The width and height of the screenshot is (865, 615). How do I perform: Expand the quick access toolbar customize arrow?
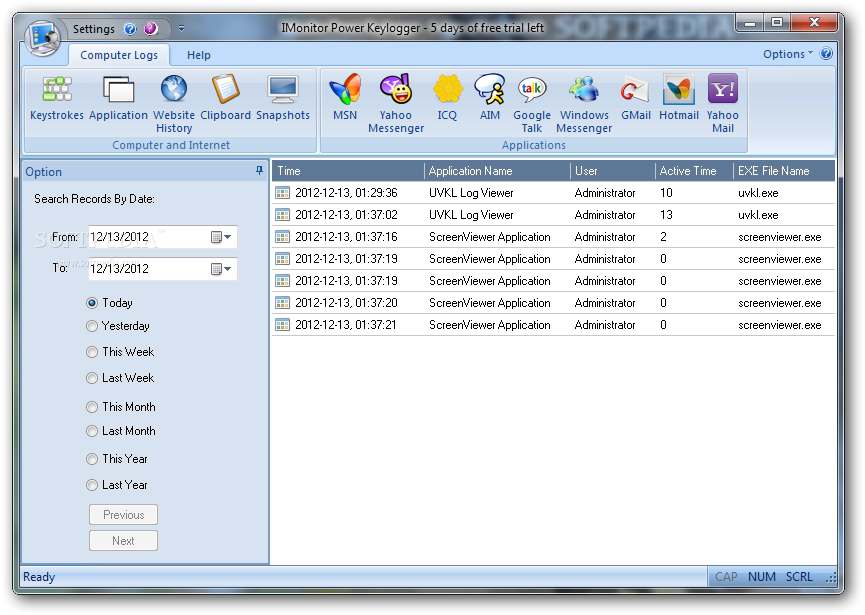181,29
